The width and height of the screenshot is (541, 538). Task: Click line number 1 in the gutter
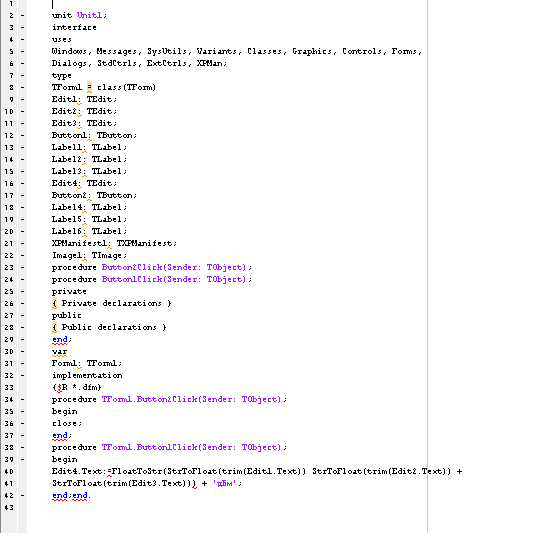[x=11, y=4]
